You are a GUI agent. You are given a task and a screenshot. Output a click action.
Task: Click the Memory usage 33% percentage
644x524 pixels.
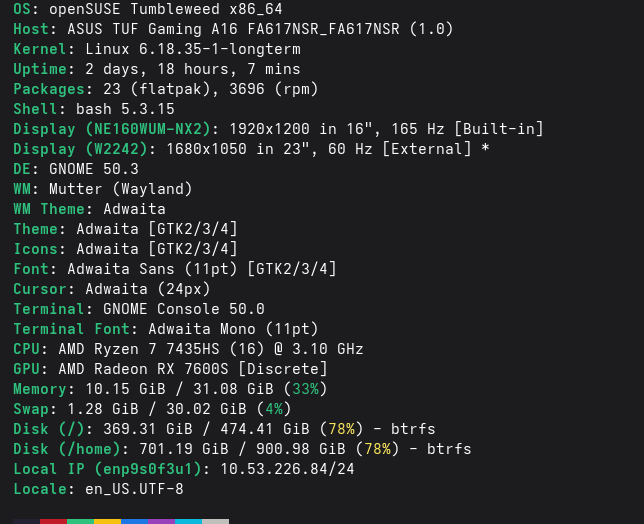coord(305,389)
